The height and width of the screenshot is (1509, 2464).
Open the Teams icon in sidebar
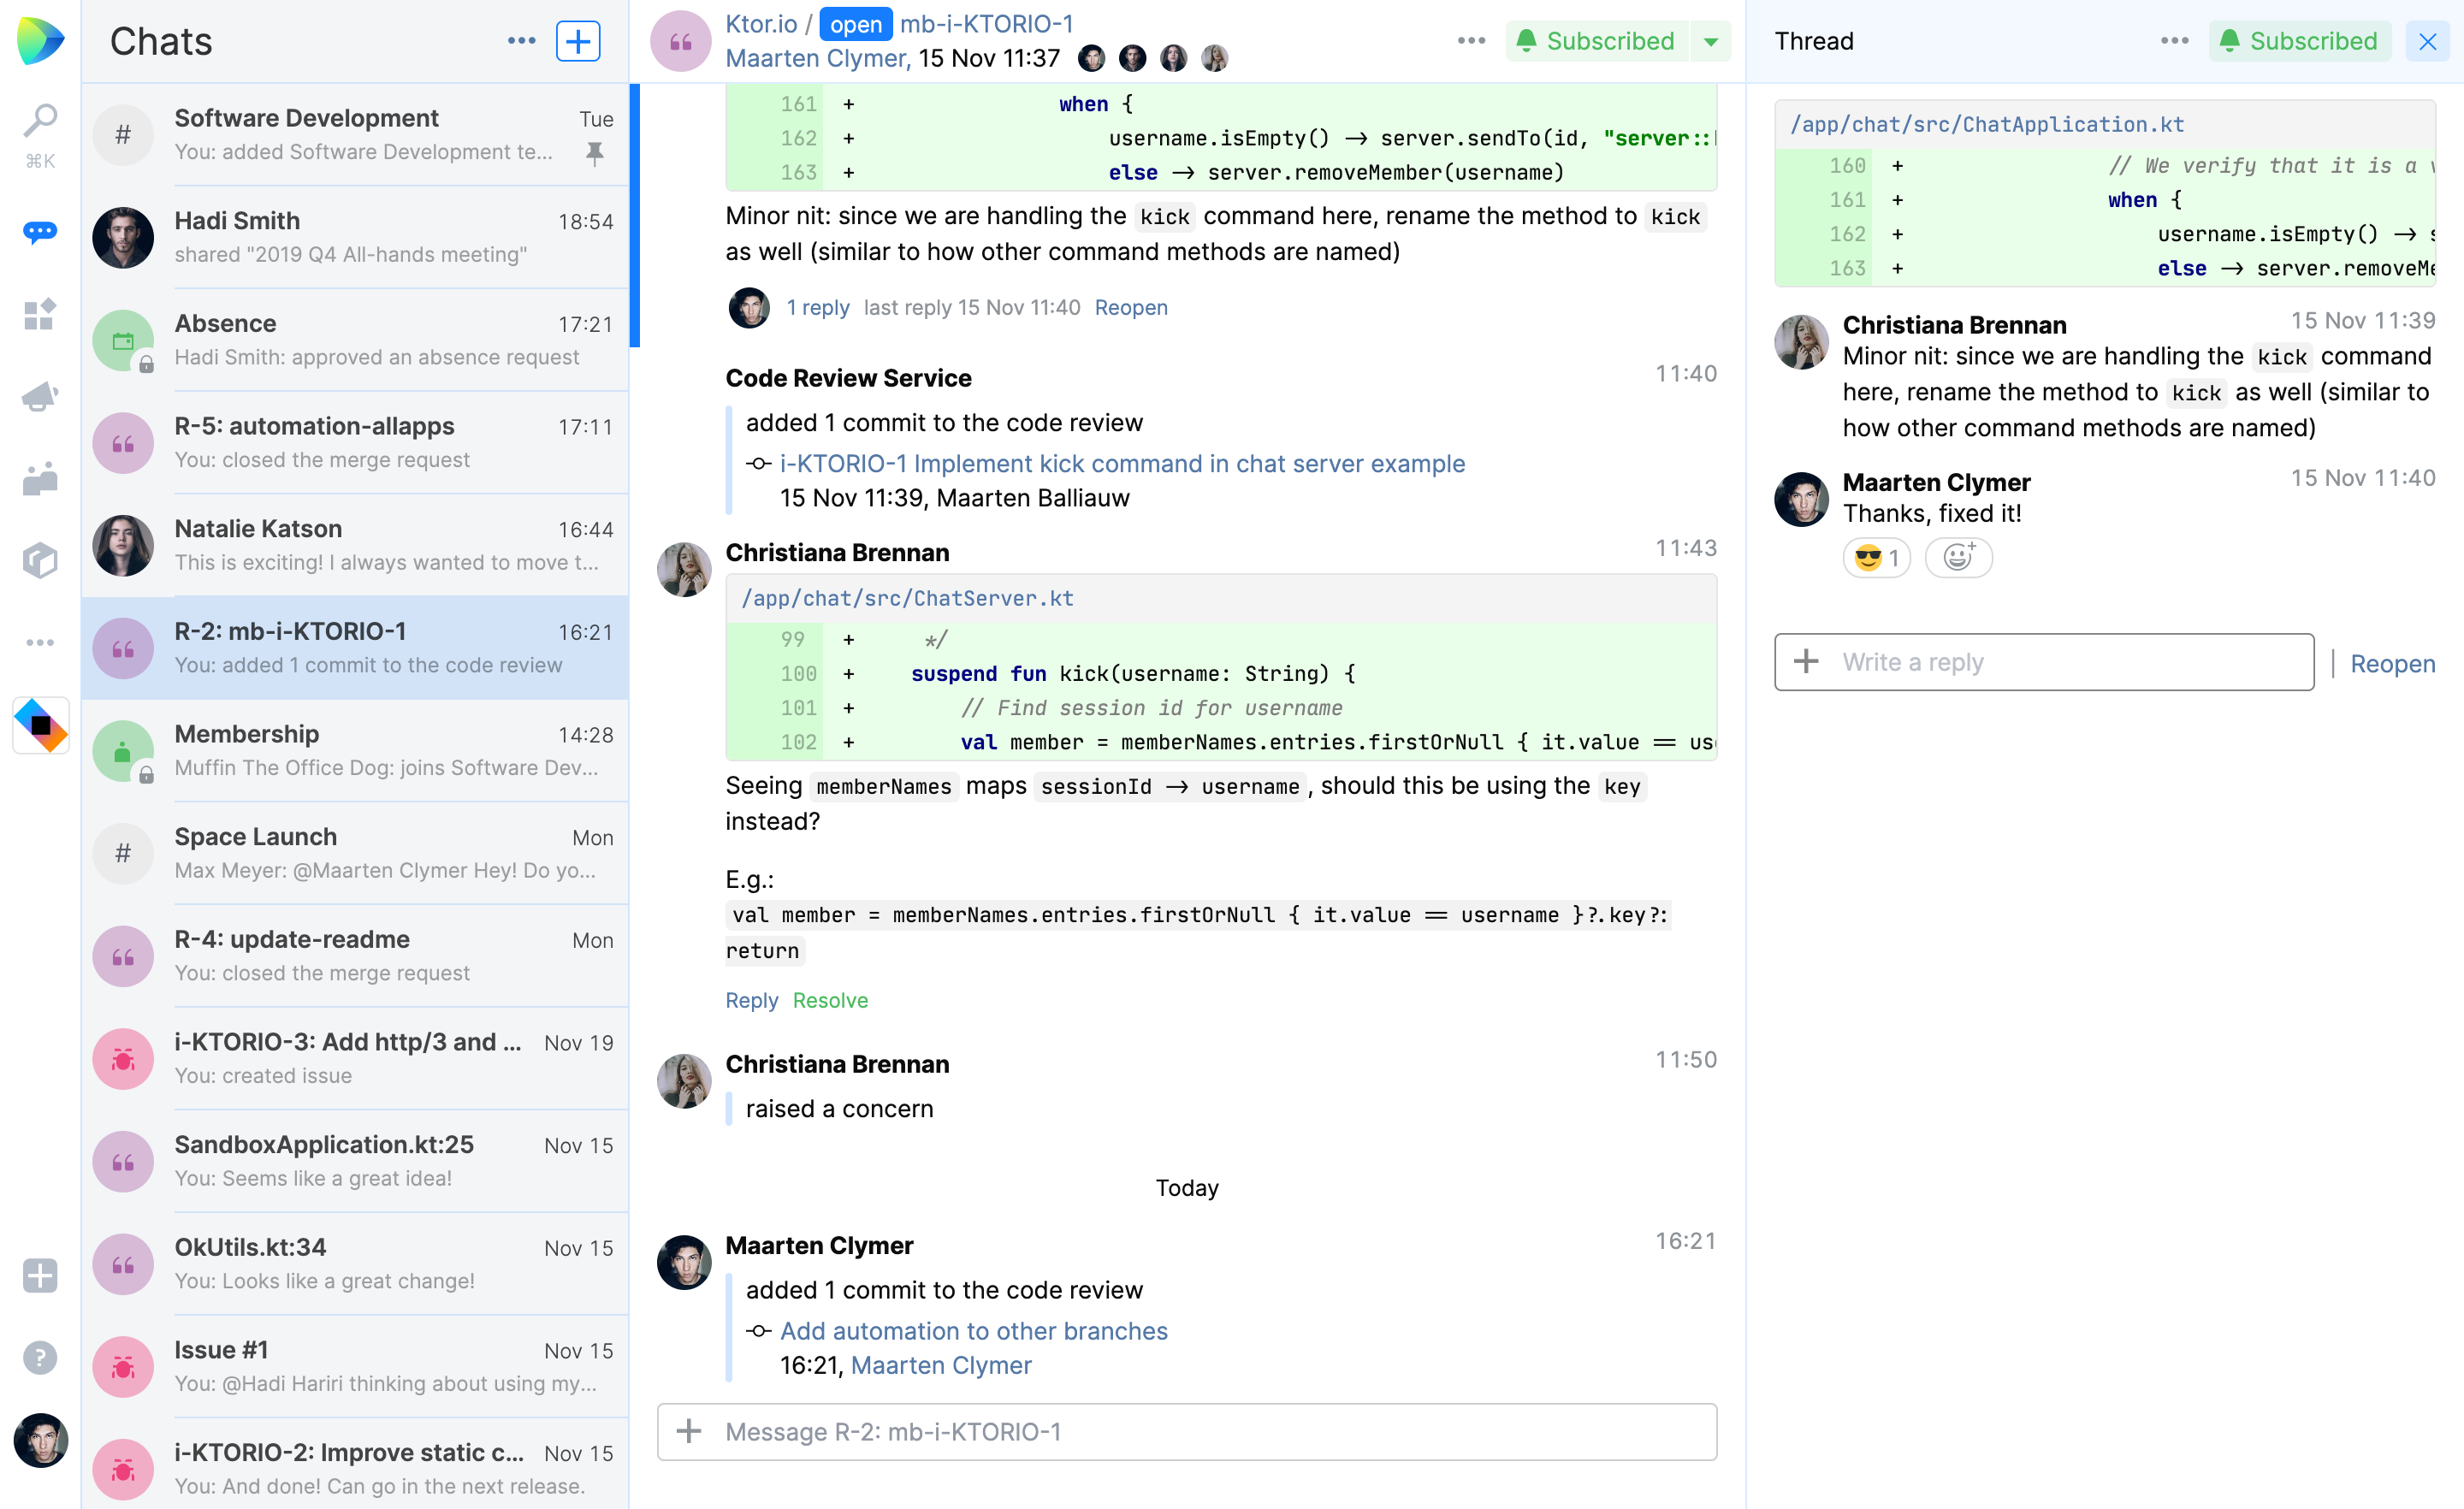click(40, 479)
